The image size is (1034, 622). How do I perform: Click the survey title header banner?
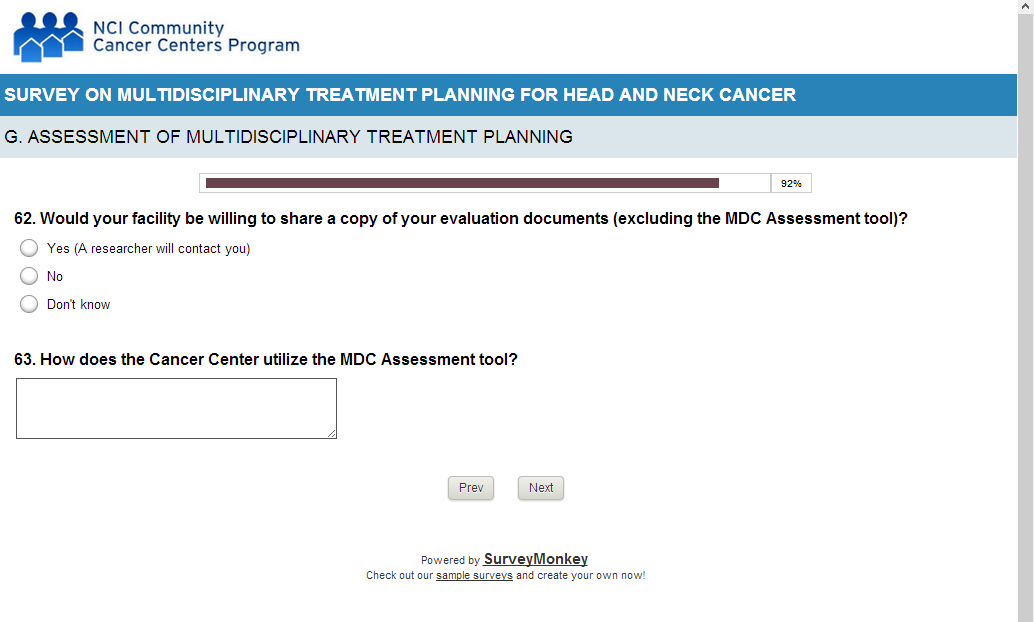(x=400, y=95)
